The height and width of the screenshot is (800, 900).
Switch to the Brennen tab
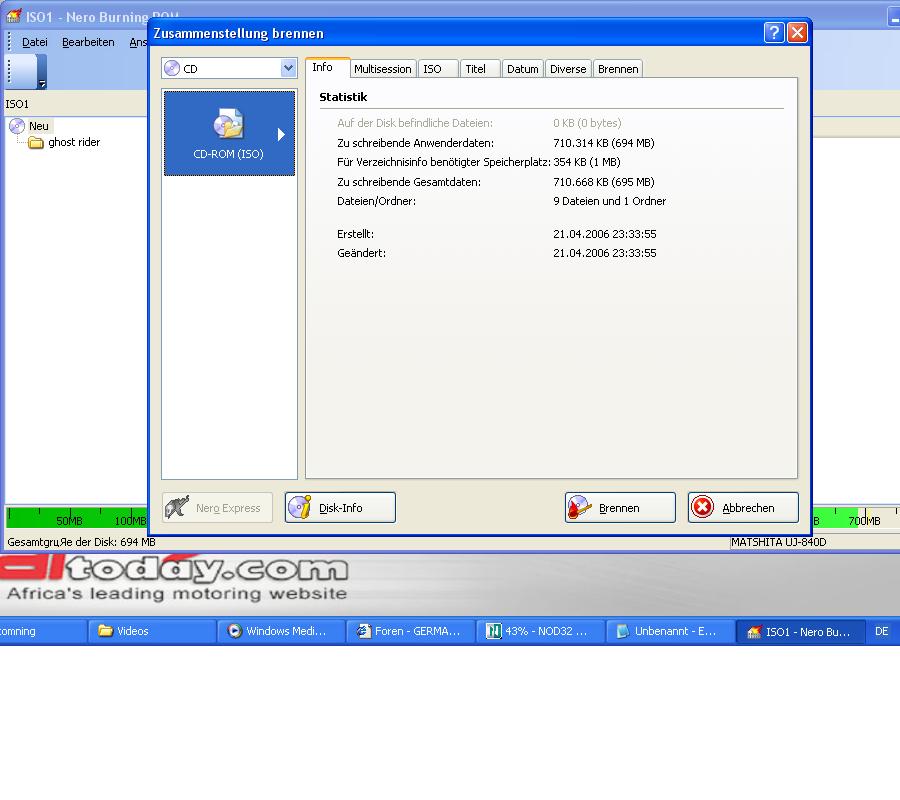click(618, 69)
